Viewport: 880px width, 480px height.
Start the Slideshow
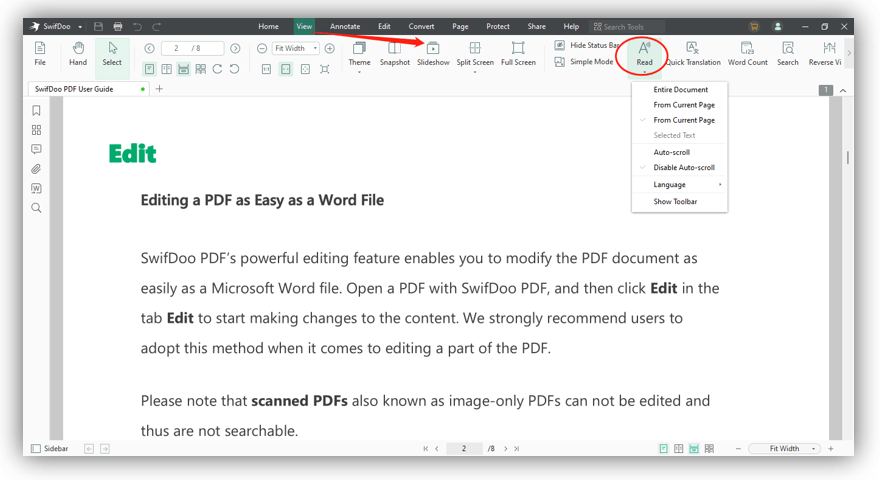tap(433, 54)
